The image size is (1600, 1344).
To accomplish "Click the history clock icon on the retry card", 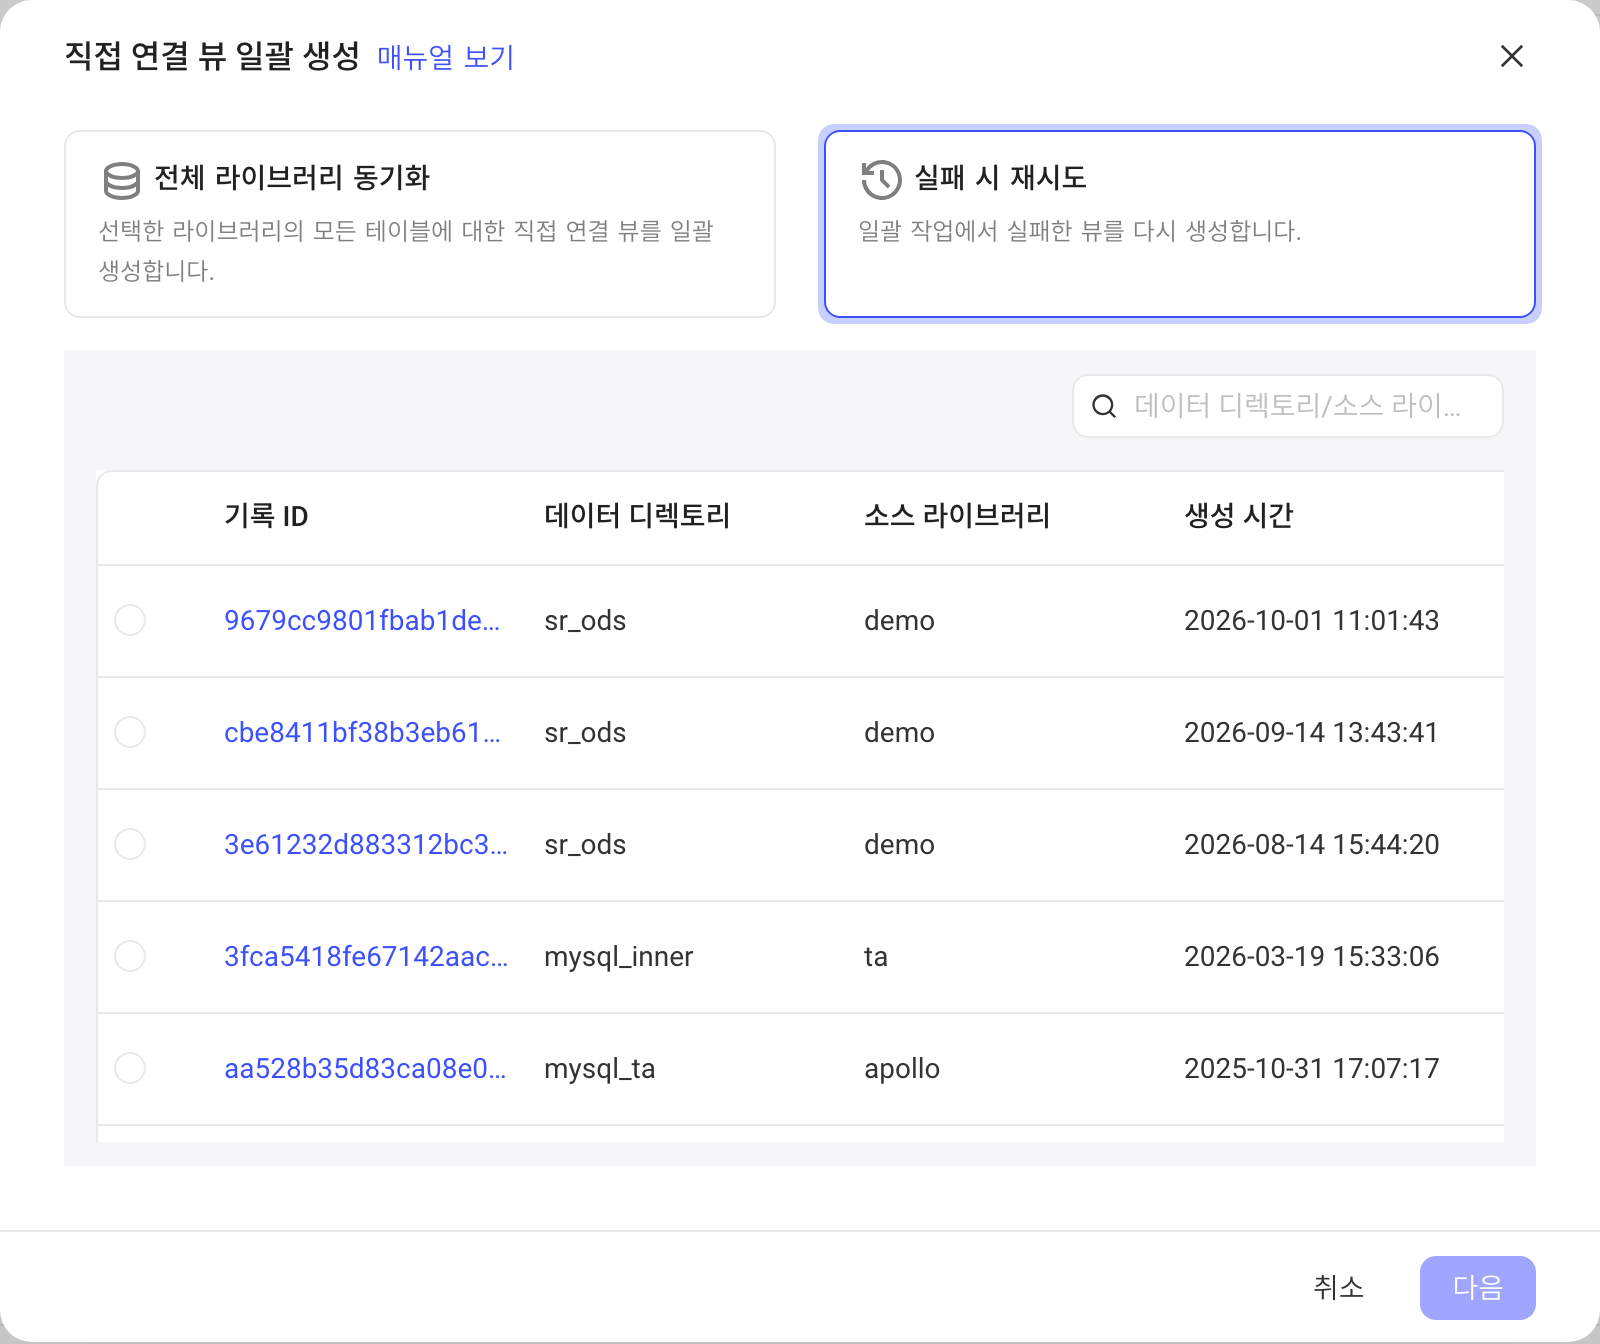I will pos(881,180).
